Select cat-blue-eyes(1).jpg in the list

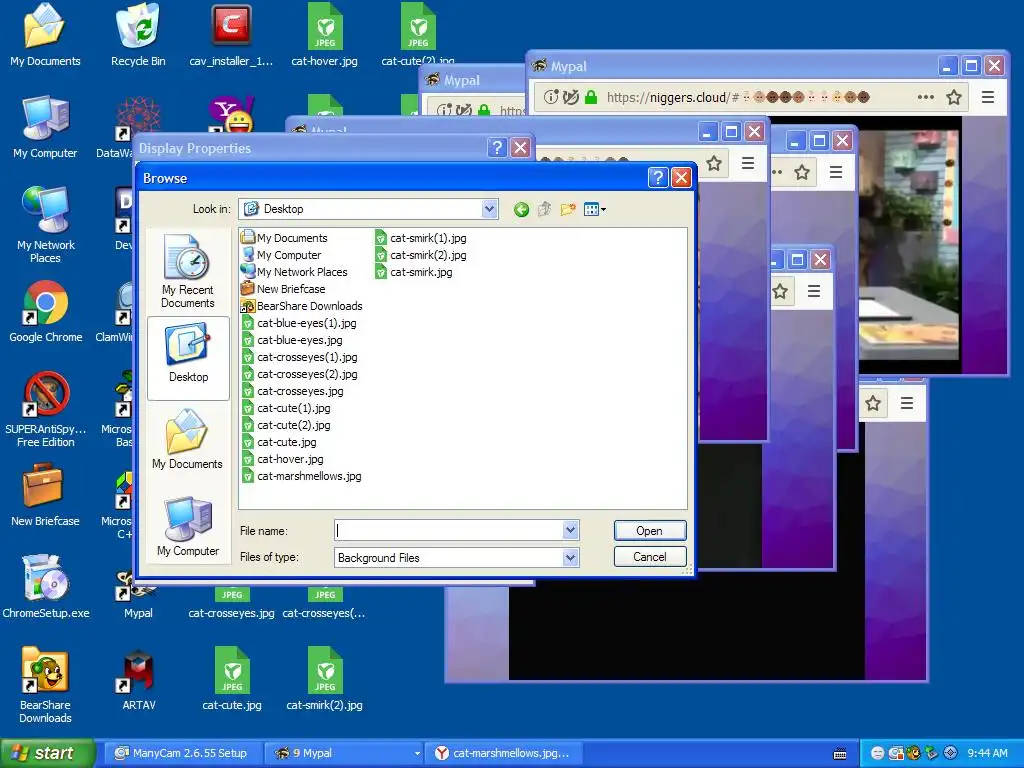click(299, 323)
